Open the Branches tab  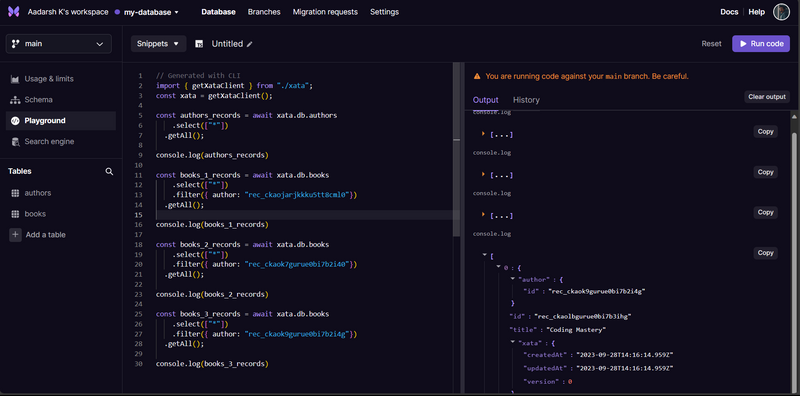coord(264,12)
